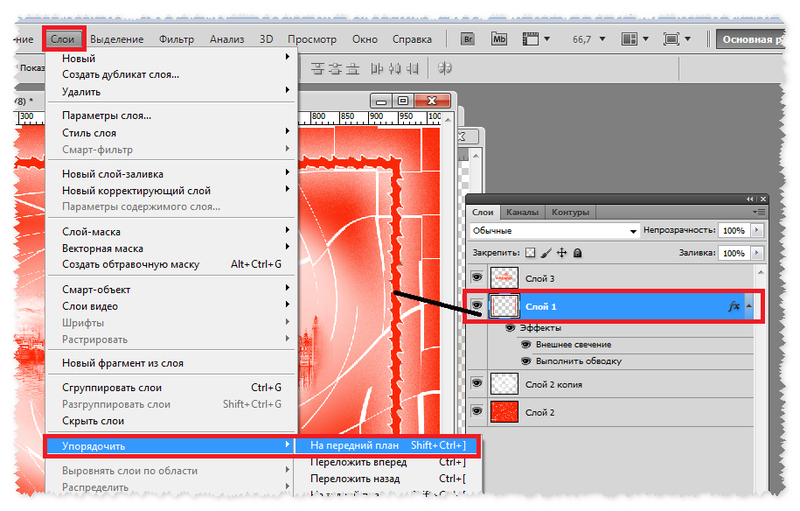Screen dimensions: 800x511
Task: Open Mini Bridge via the Mb icon
Action: pyautogui.click(x=498, y=39)
